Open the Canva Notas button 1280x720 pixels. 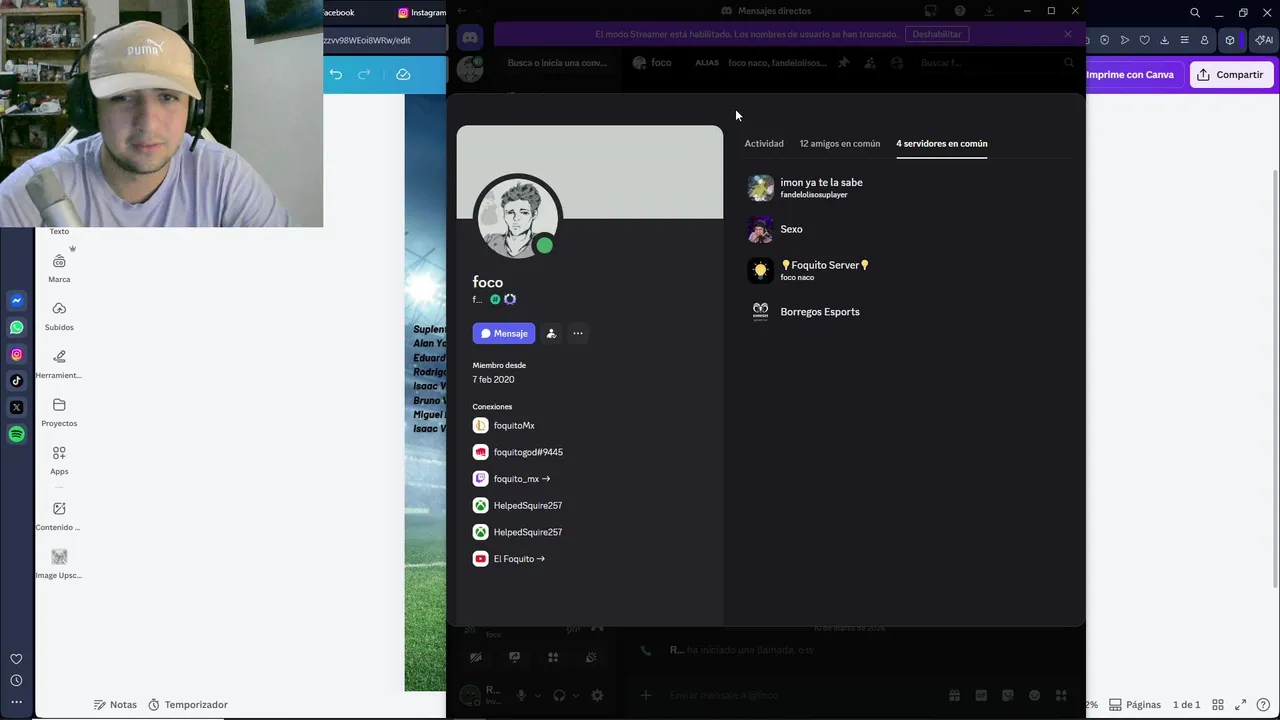[x=115, y=705]
